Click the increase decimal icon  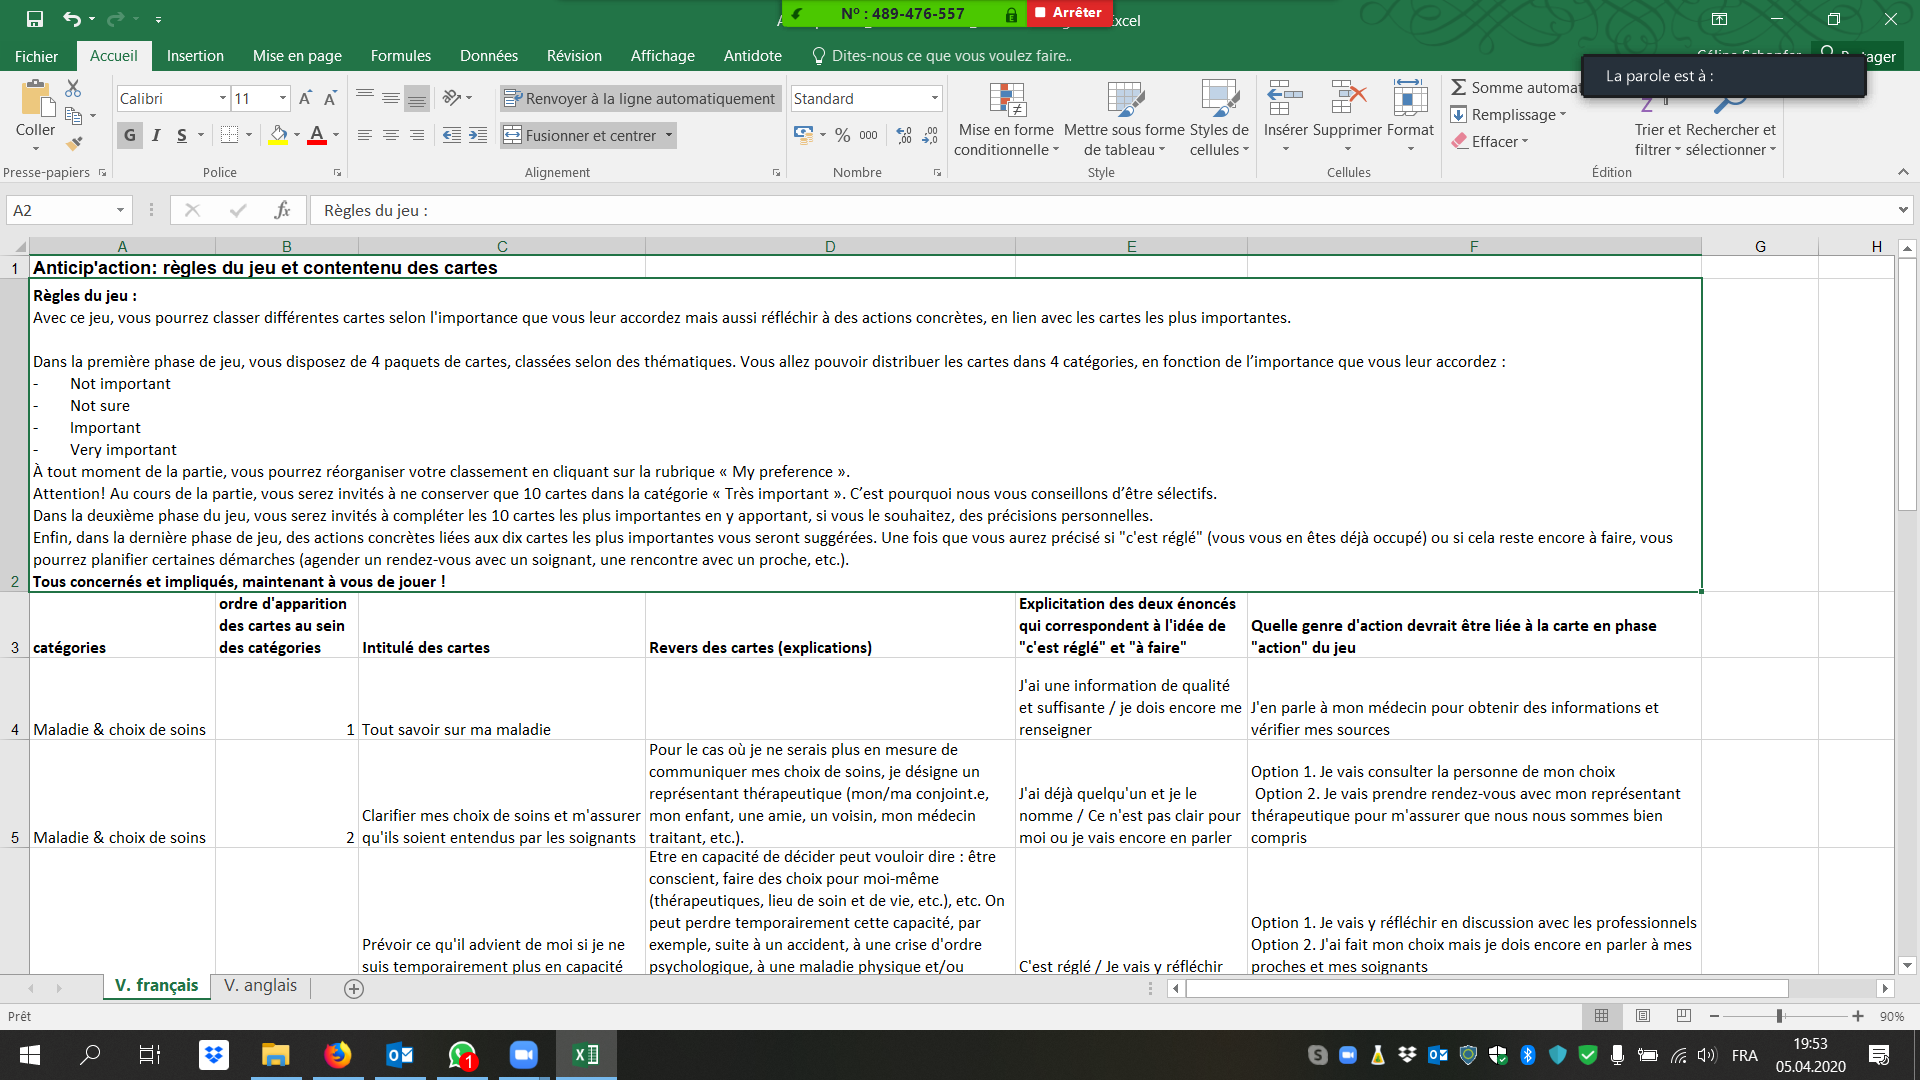tap(904, 135)
